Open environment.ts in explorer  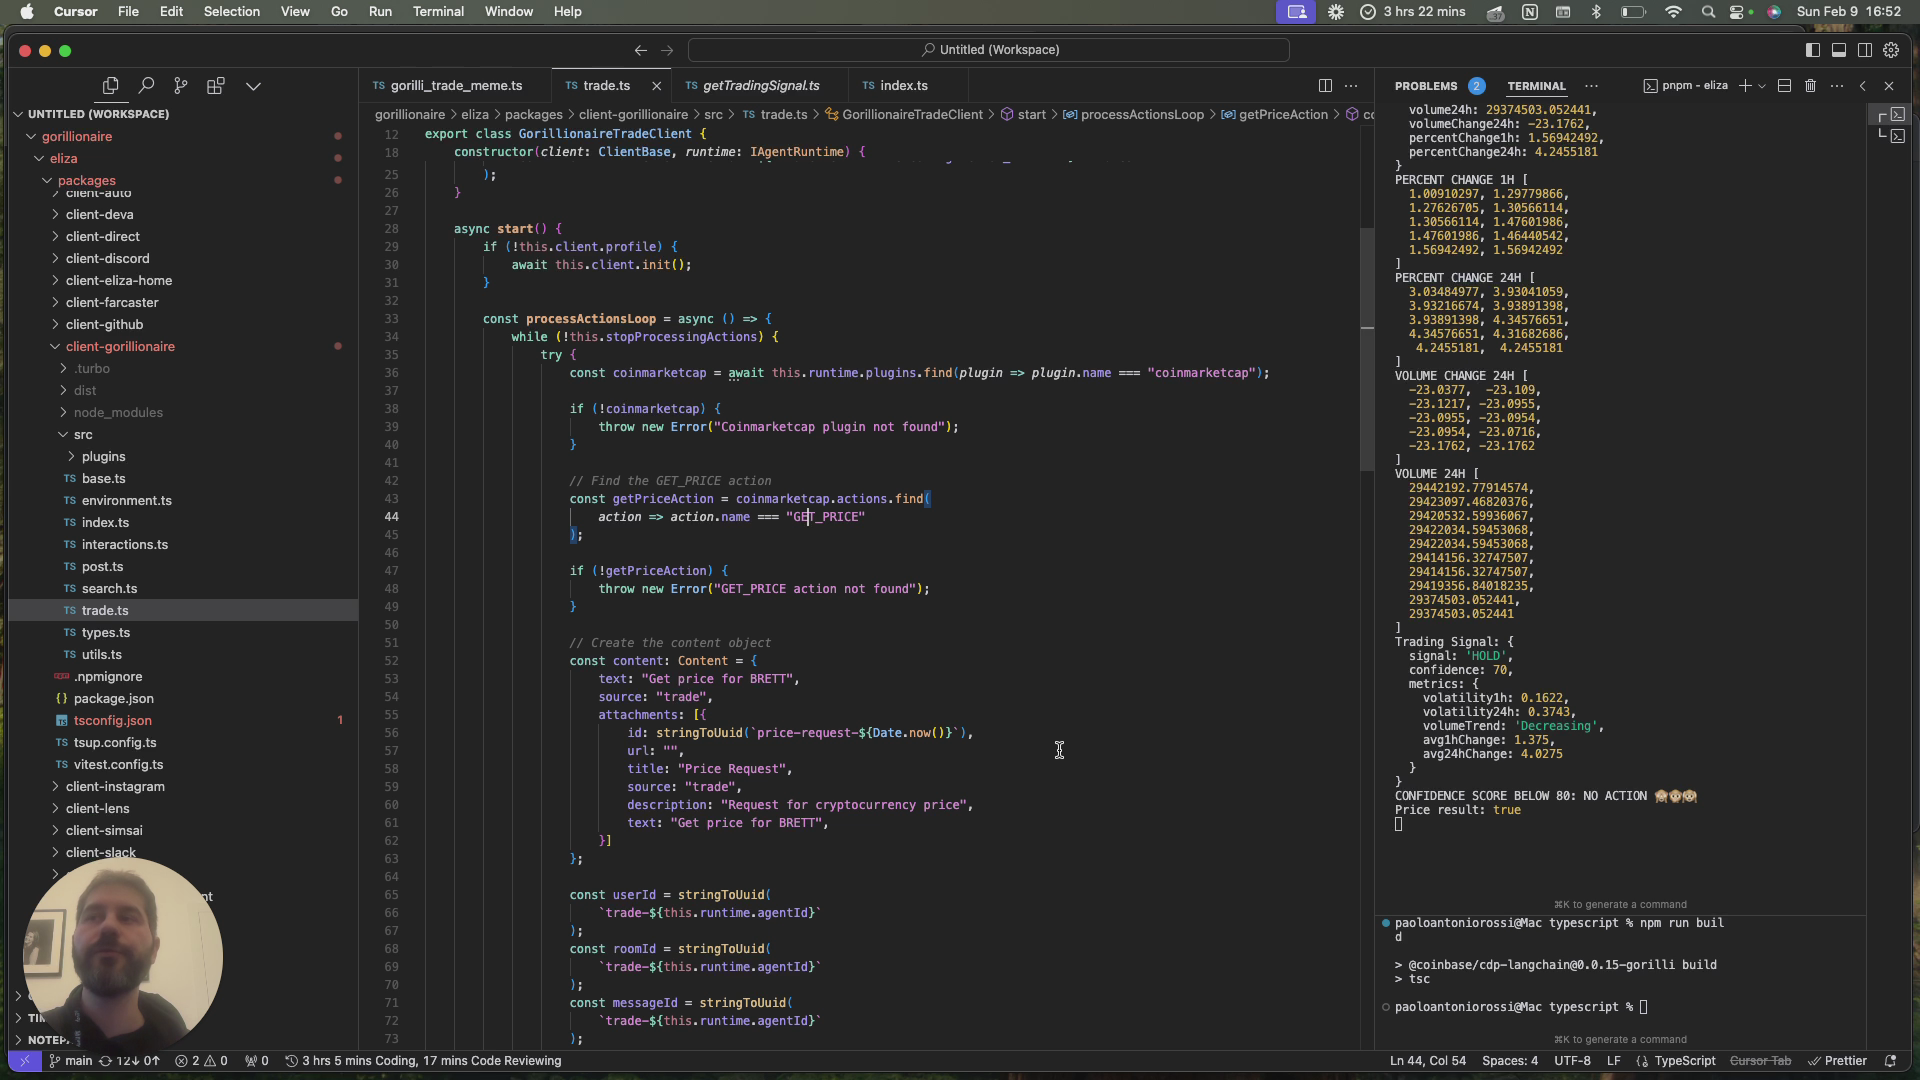coord(126,500)
